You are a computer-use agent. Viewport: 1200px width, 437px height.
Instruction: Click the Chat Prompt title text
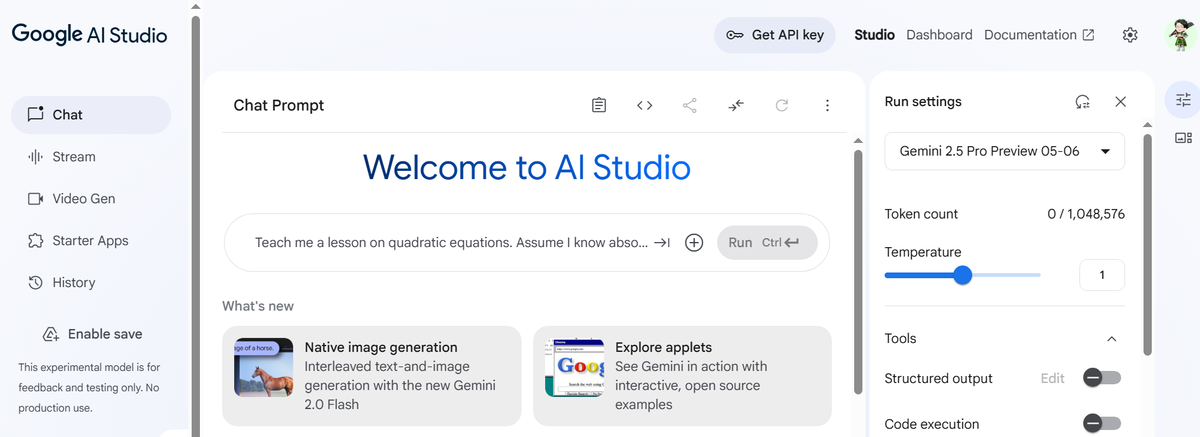279,105
